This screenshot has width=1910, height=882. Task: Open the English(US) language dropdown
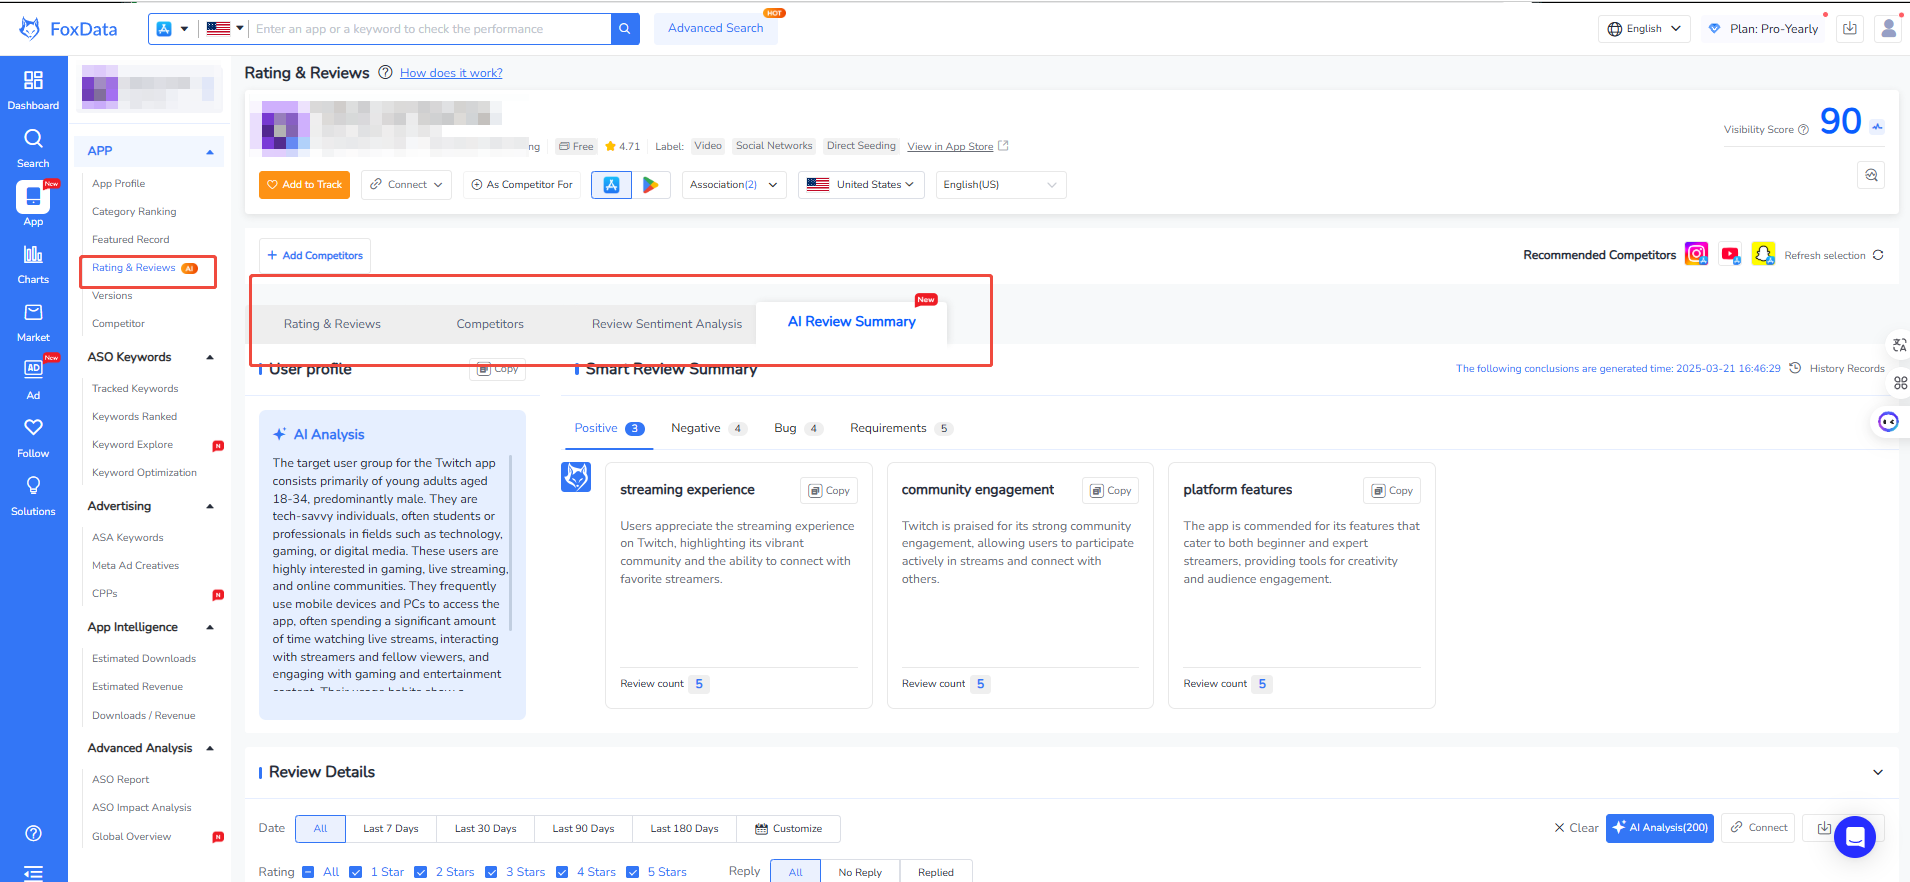[x=1000, y=185]
